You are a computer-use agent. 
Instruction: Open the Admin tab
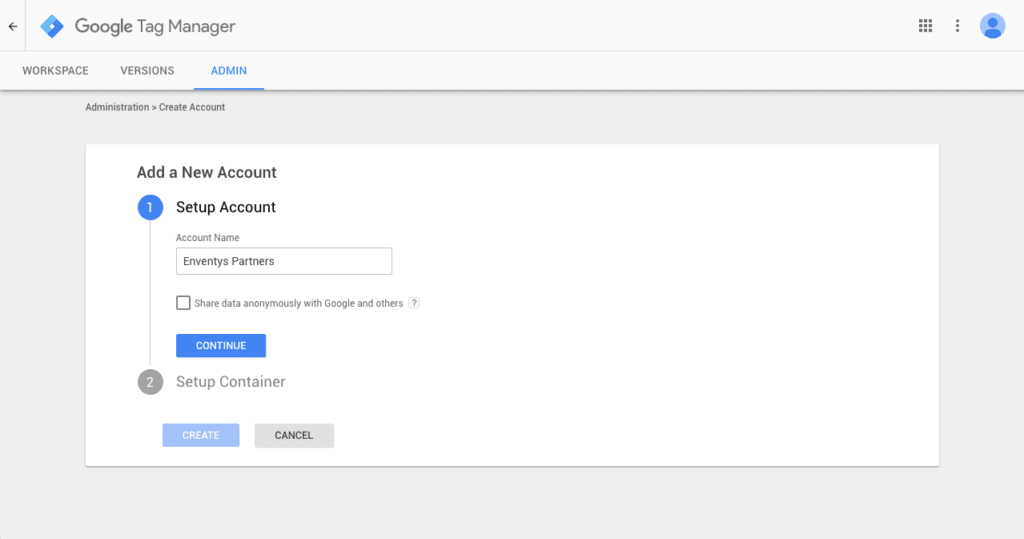point(229,71)
